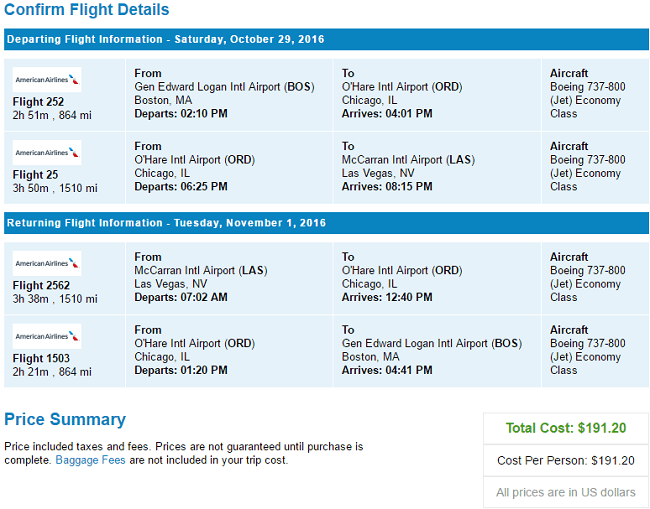Click McCarran Intl Airport (LAS) destination text
Image resolution: width=650 pixels, height=509 pixels.
click(408, 160)
